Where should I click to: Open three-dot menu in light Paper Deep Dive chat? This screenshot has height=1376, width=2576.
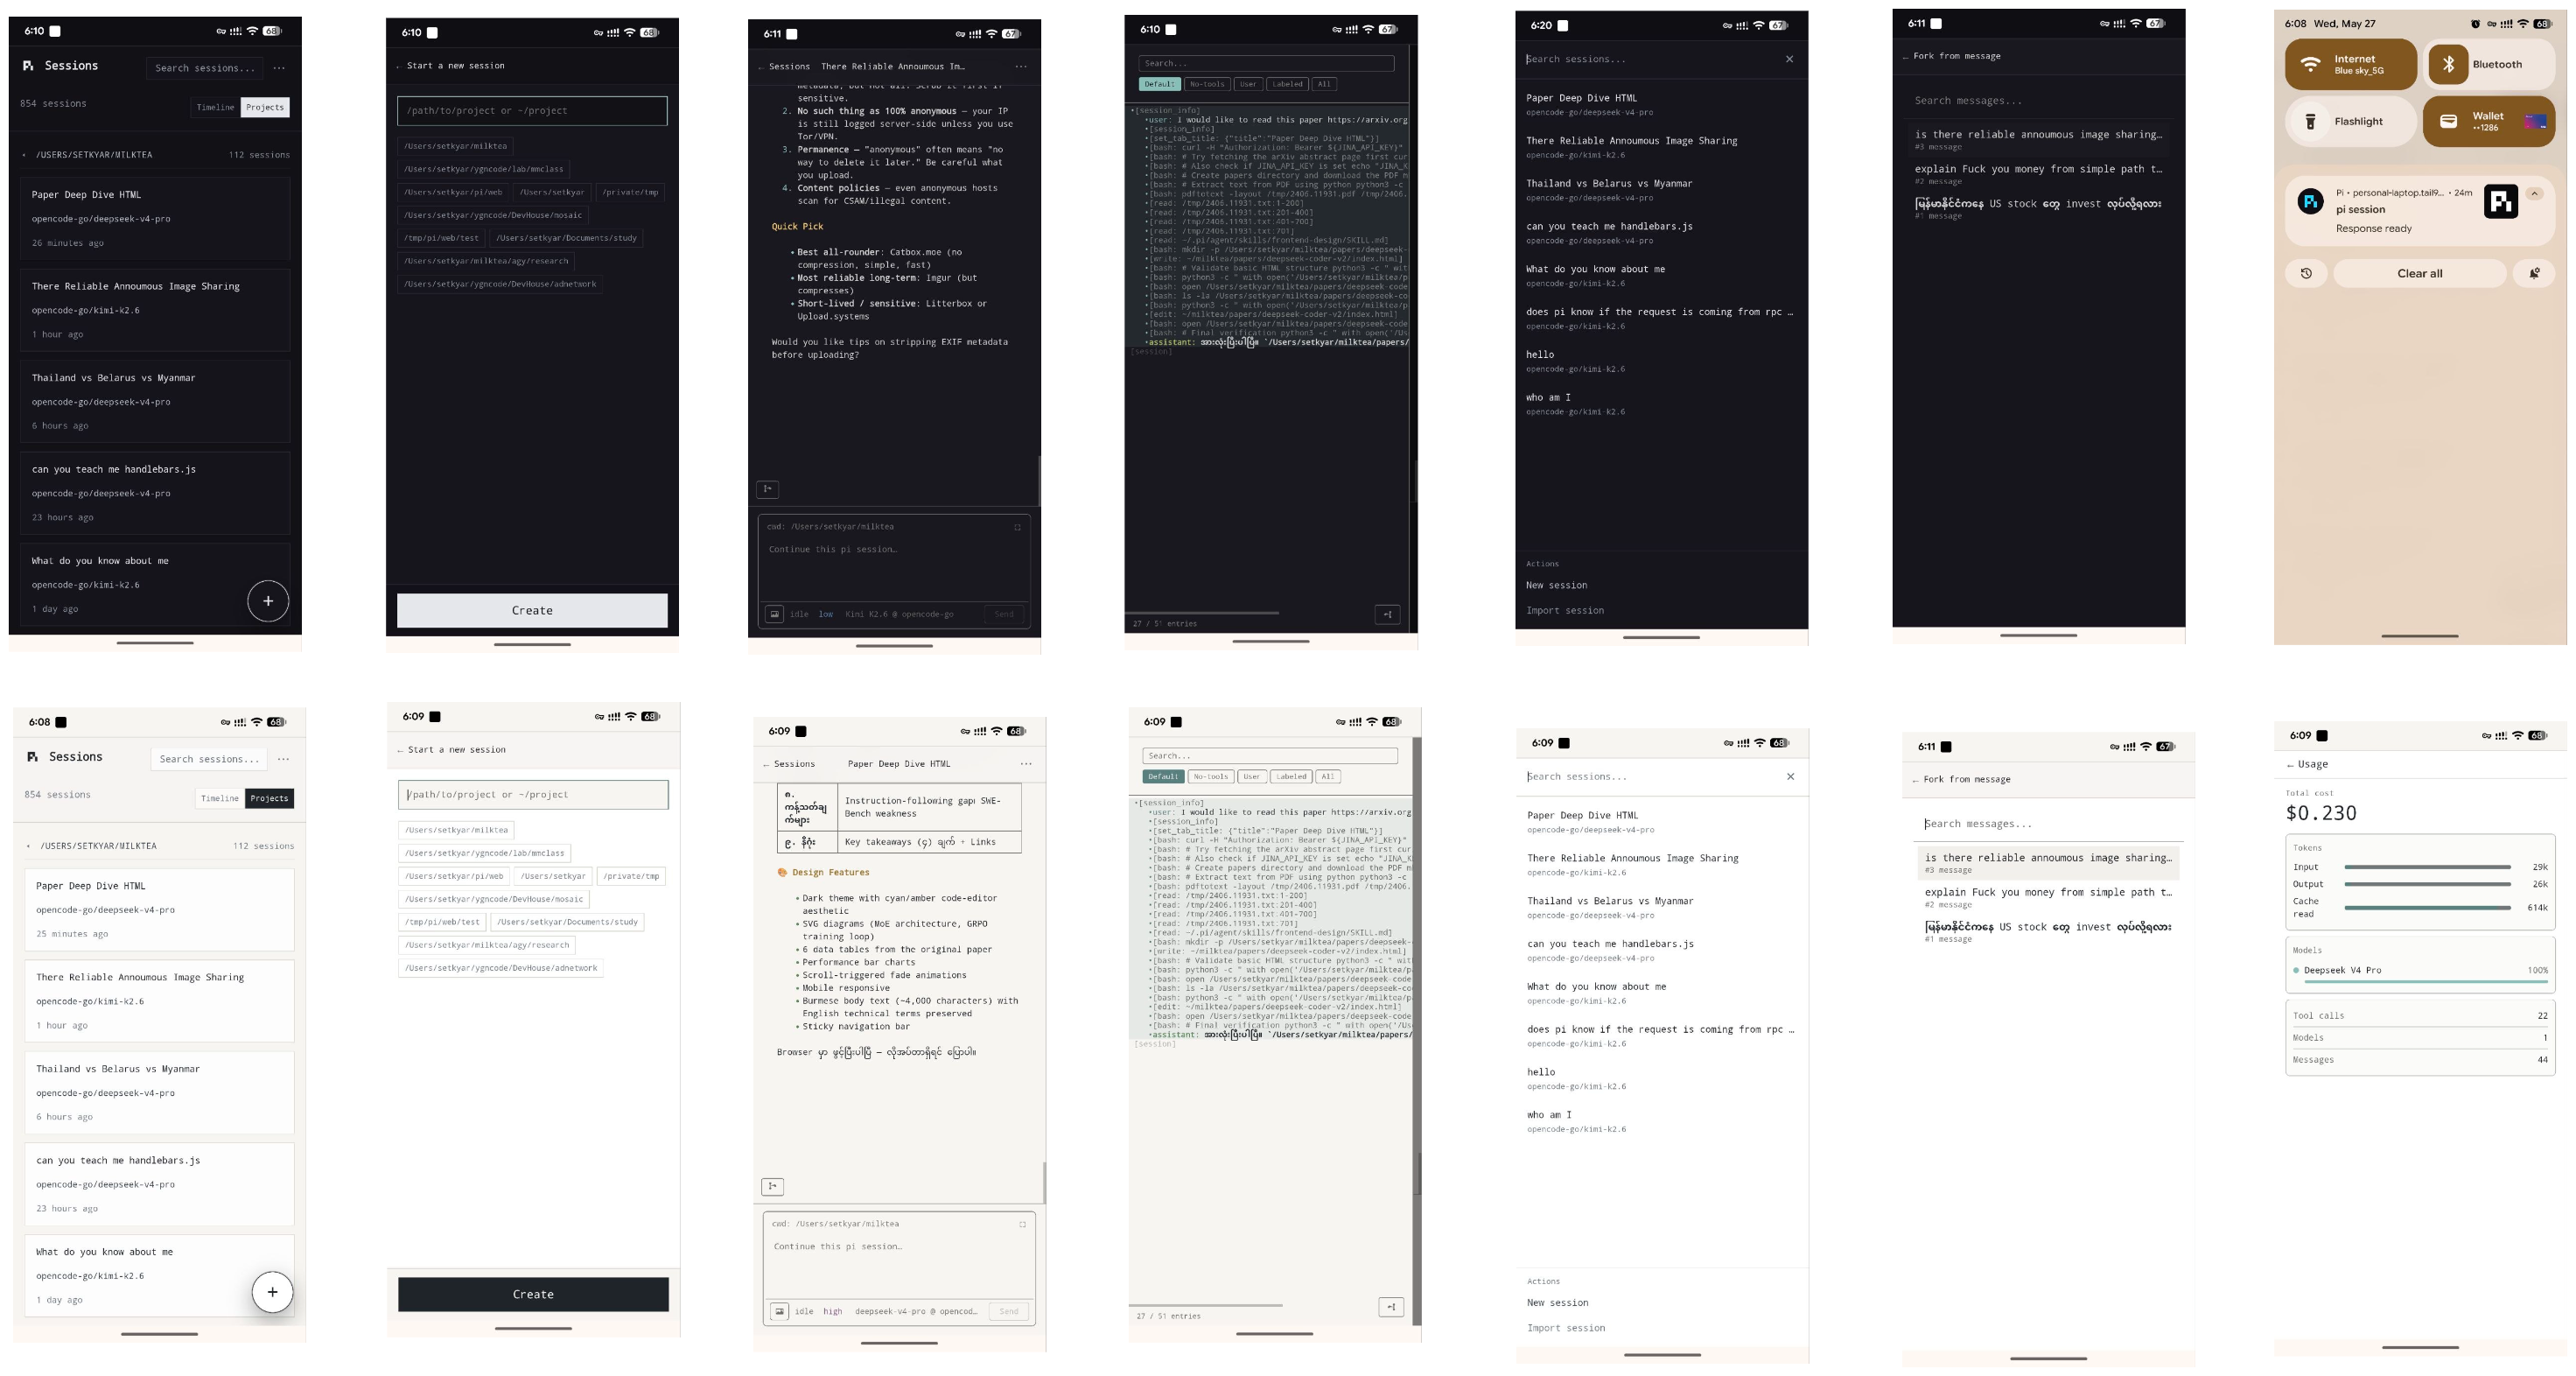1026,764
